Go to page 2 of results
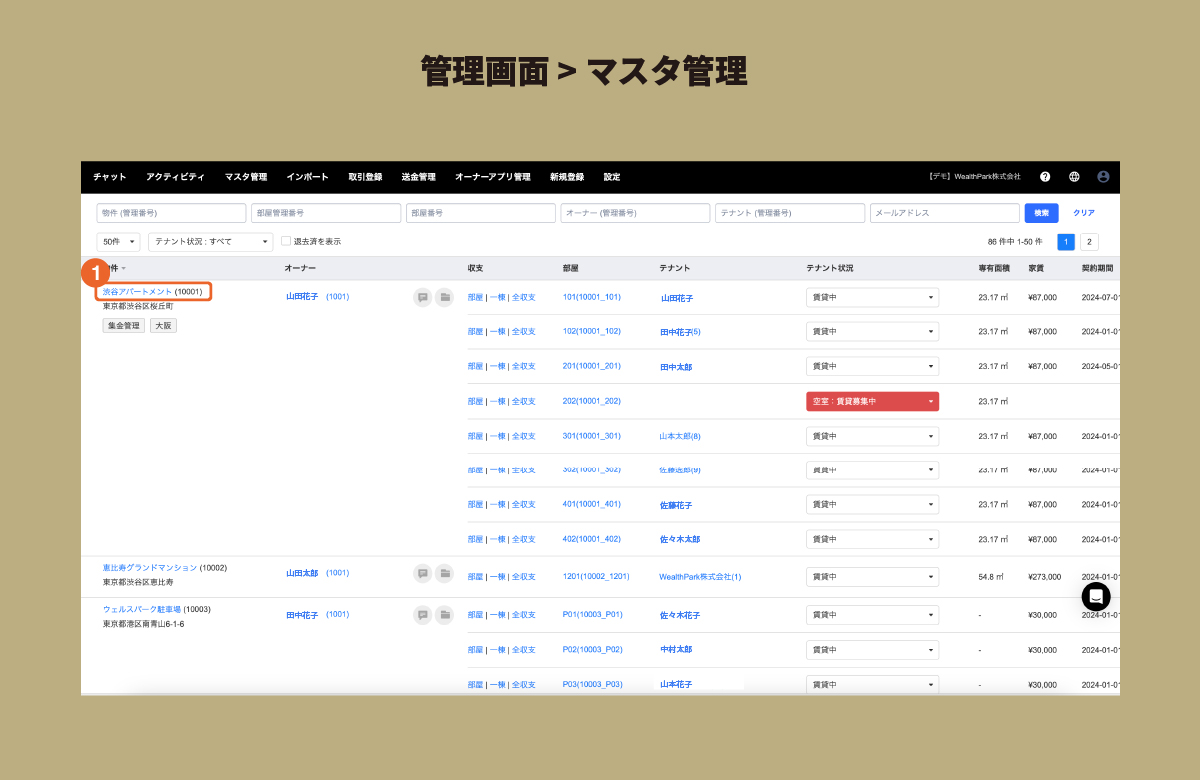The height and width of the screenshot is (780, 1200). tap(1089, 242)
